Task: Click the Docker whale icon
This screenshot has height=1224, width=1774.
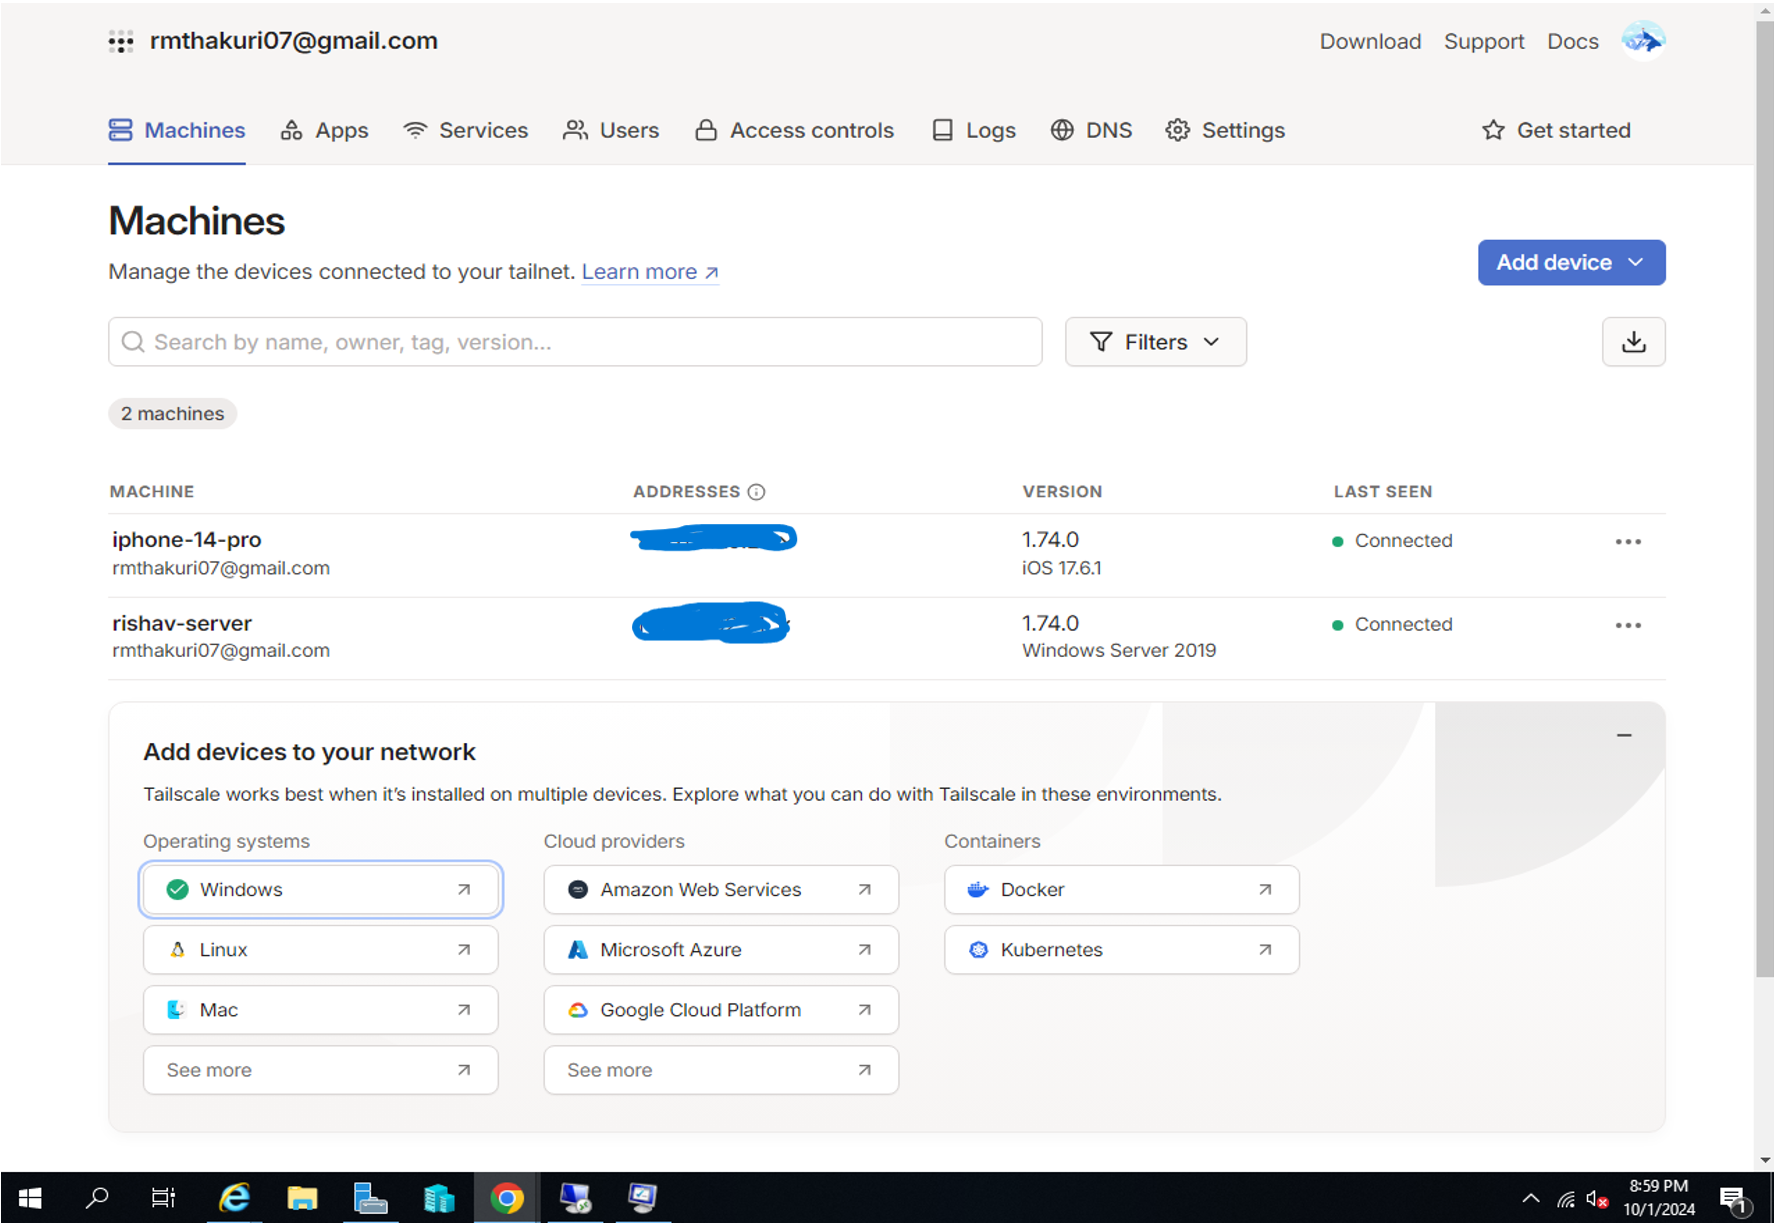Action: pyautogui.click(x=978, y=889)
